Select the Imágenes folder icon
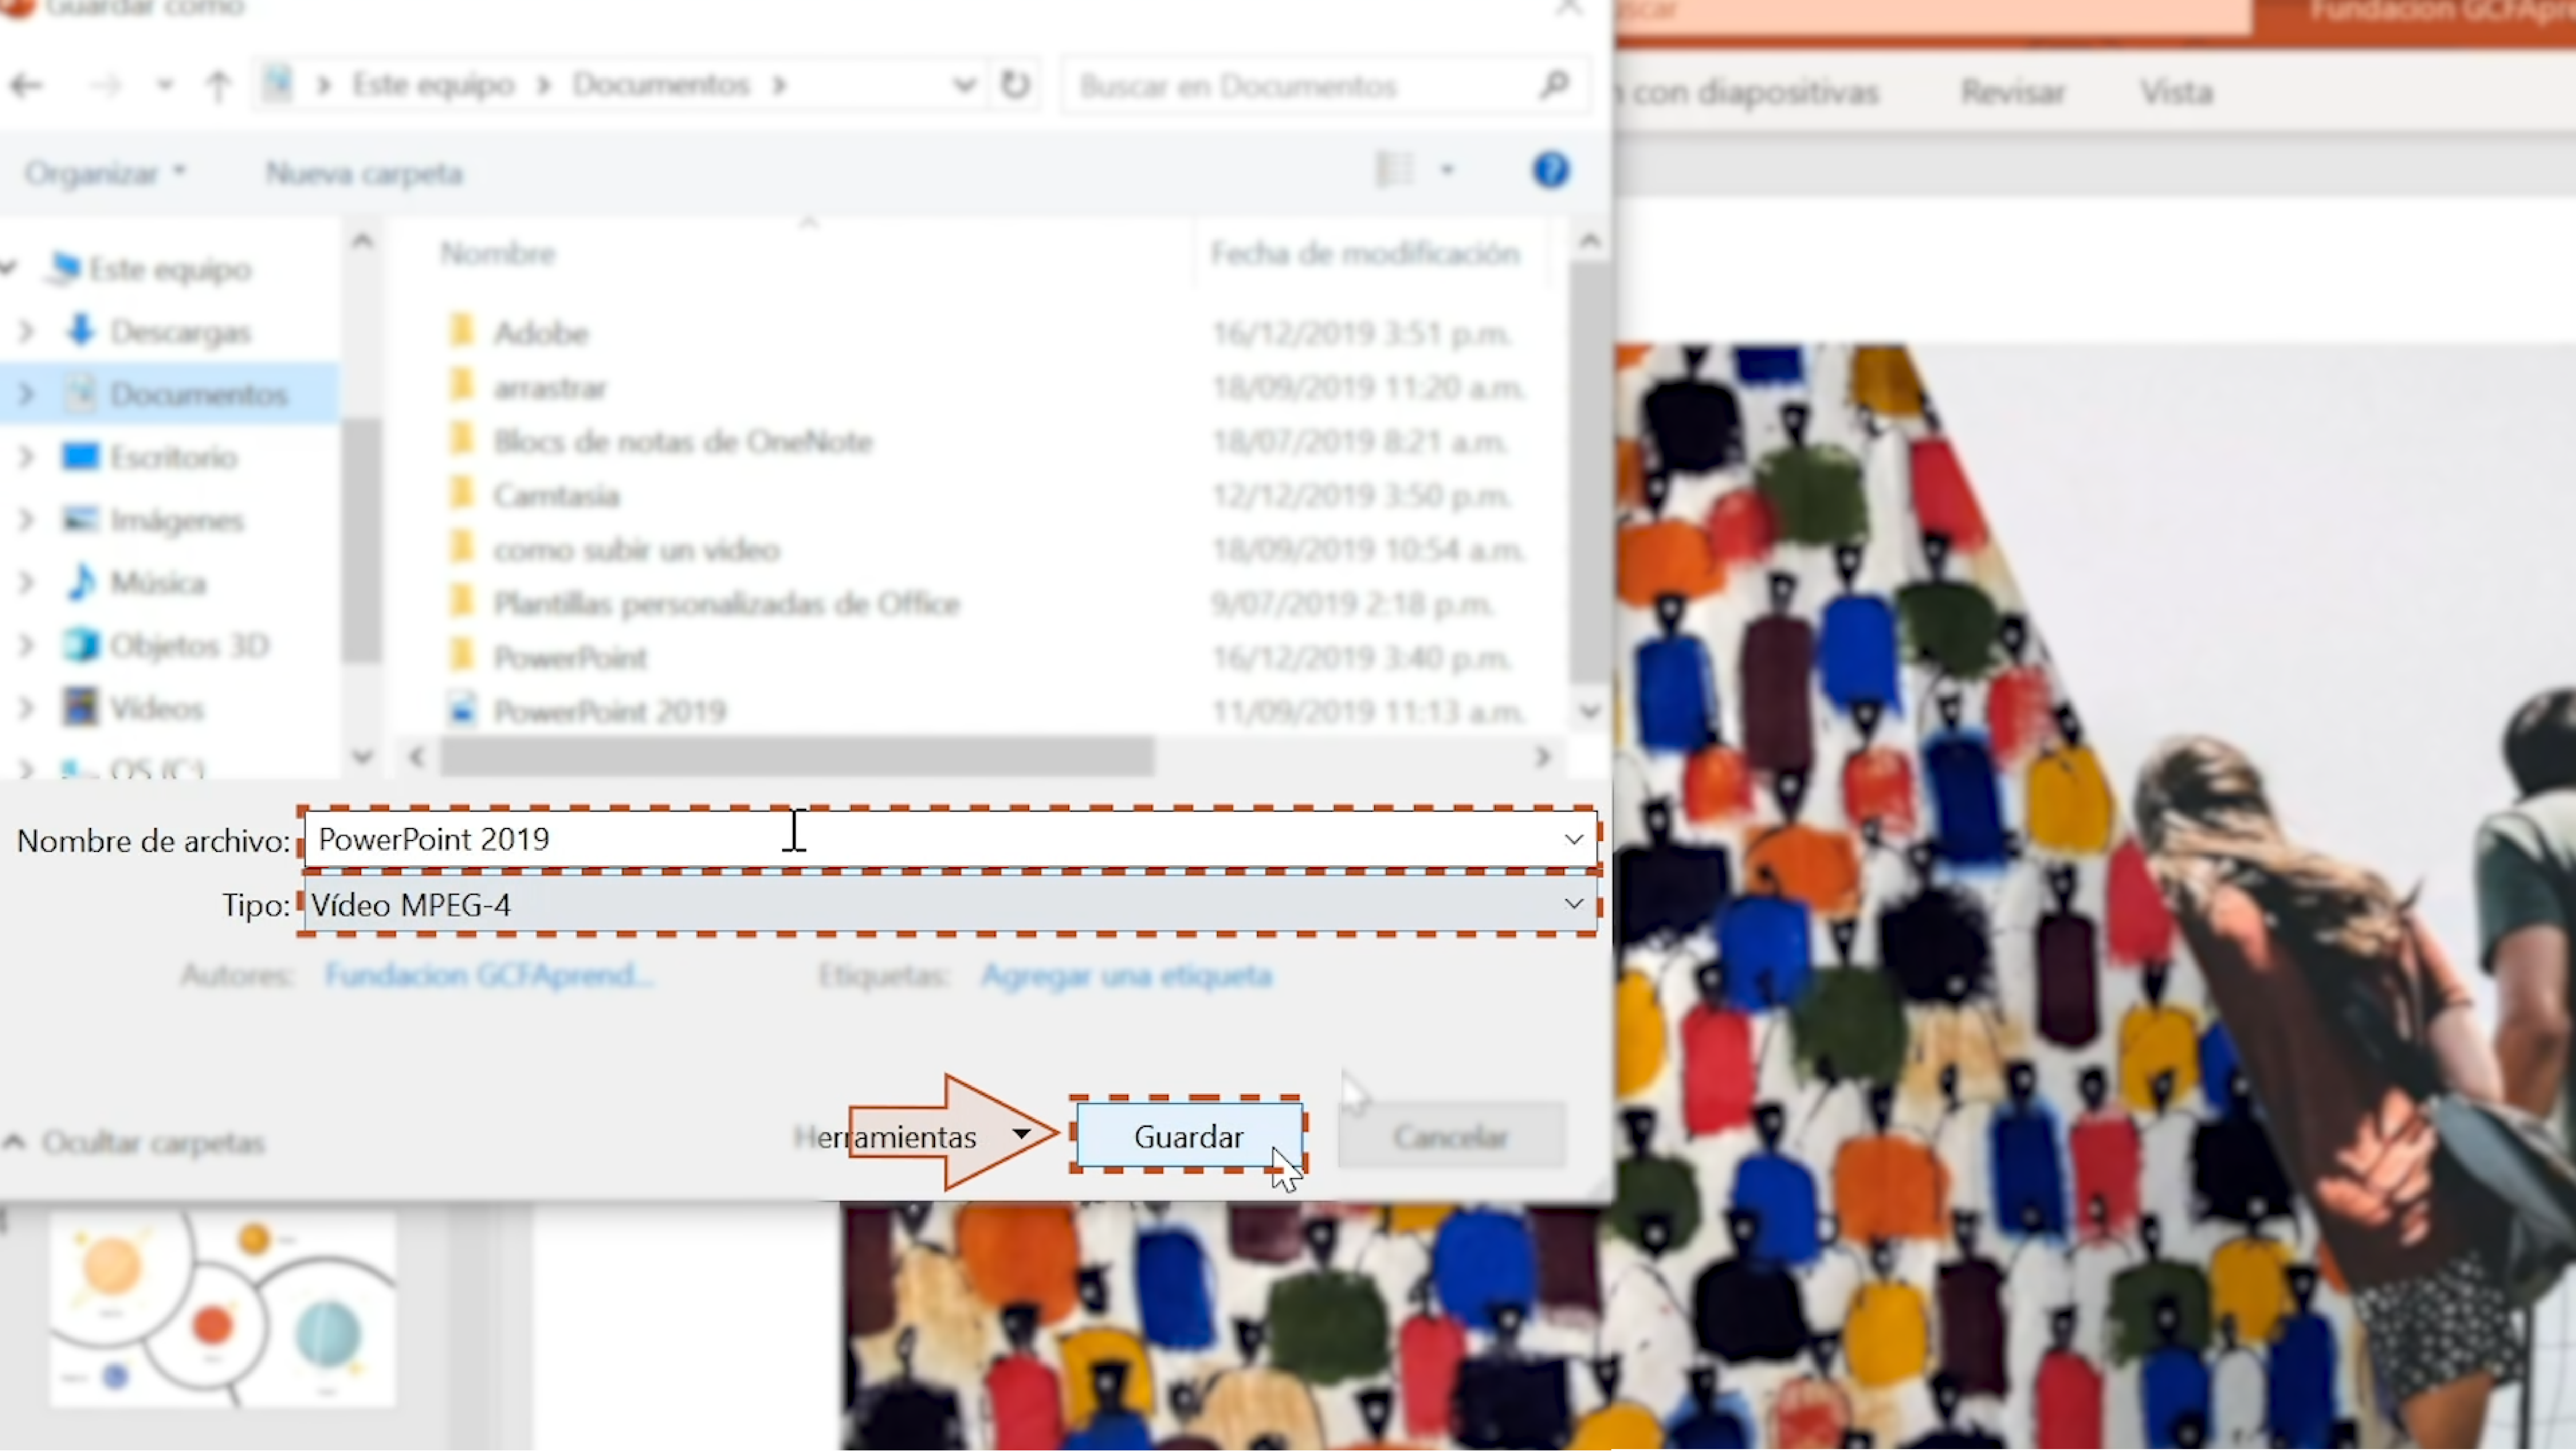Viewport: 2576px width, 1452px height. point(81,518)
